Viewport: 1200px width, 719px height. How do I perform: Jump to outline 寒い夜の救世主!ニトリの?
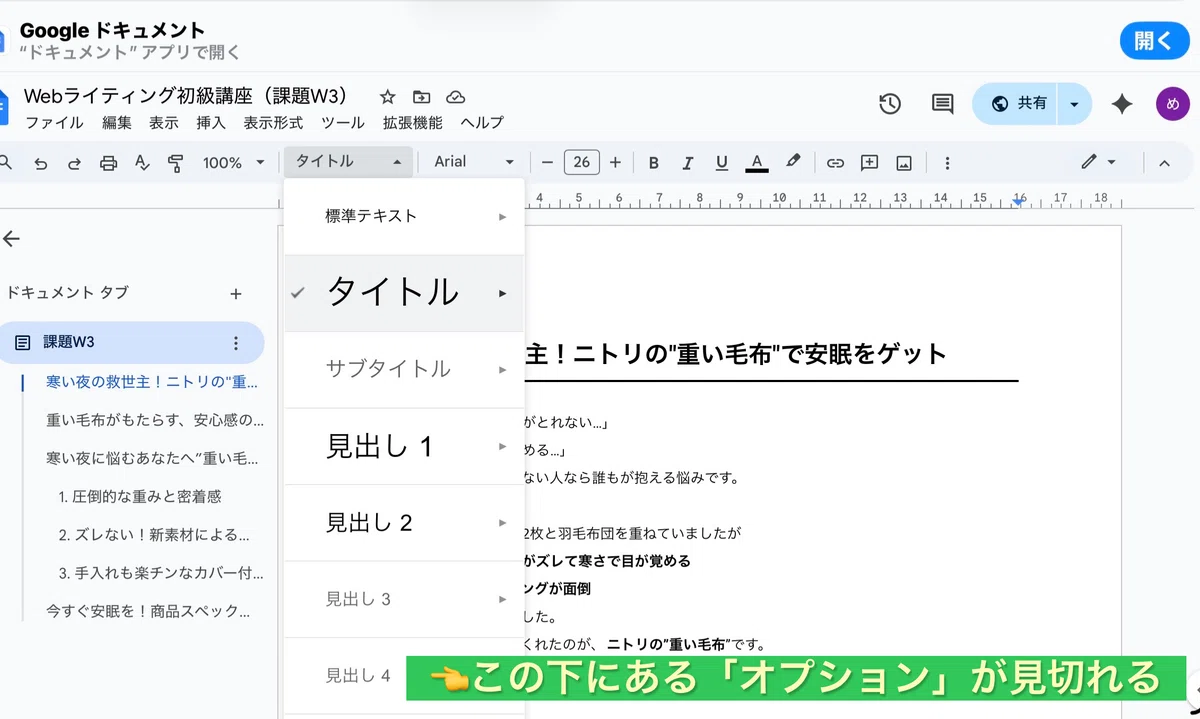[x=152, y=382]
